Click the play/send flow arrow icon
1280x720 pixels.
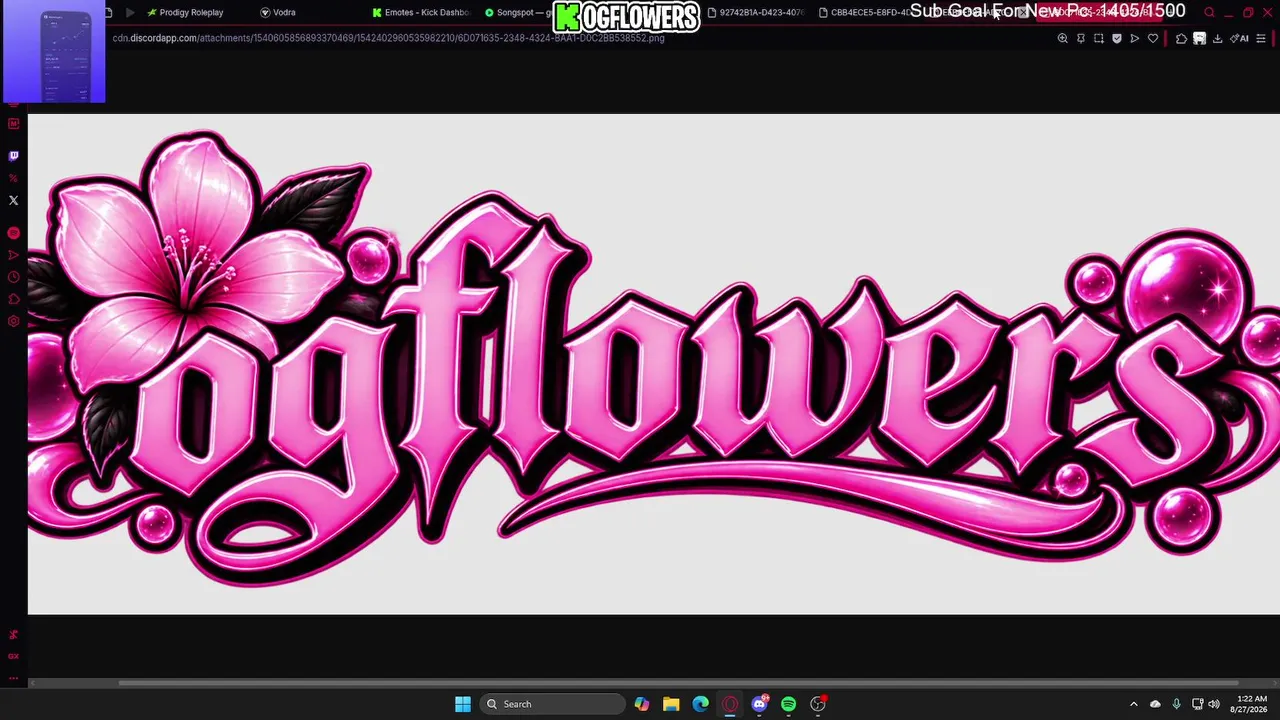1135,38
